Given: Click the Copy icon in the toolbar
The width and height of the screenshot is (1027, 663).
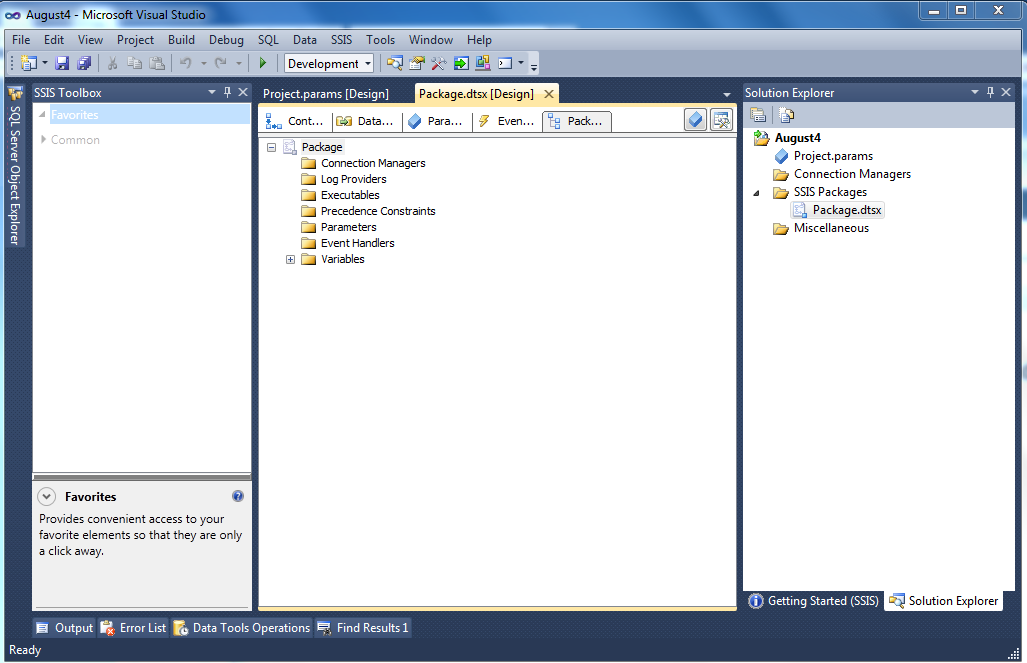Looking at the screenshot, I should (x=134, y=64).
